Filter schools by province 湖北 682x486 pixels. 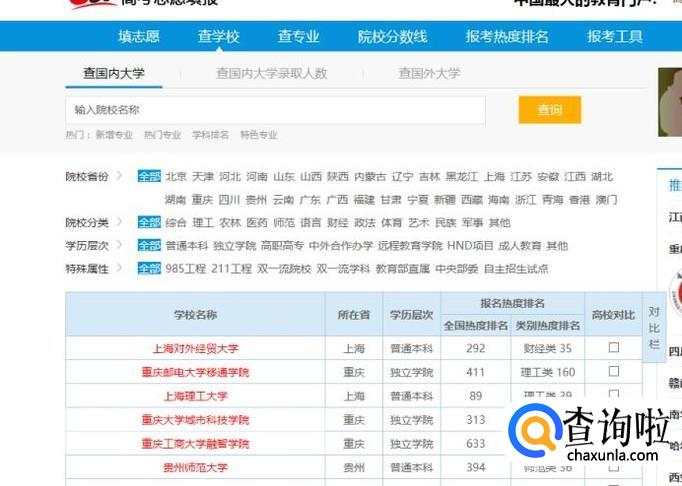602,176
